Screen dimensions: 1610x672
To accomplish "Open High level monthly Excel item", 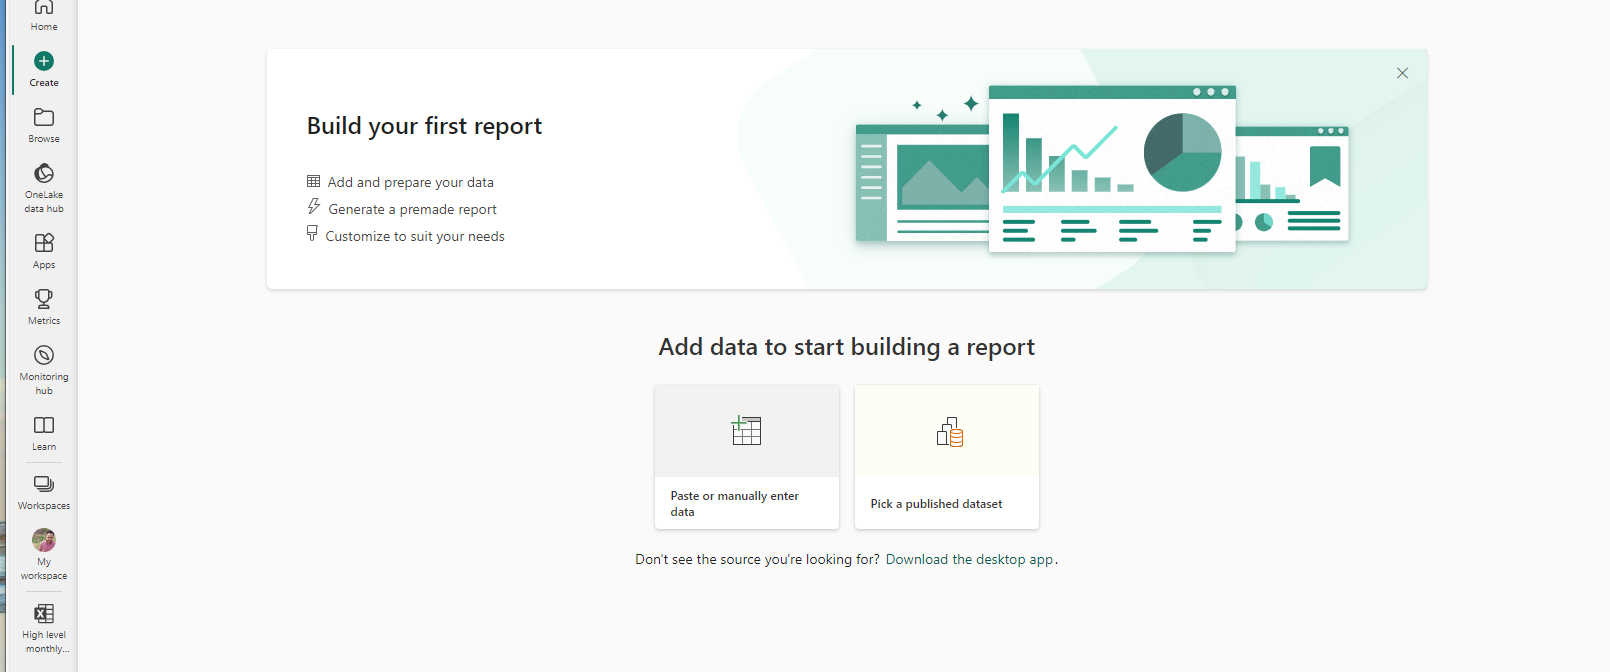I will tap(44, 628).
